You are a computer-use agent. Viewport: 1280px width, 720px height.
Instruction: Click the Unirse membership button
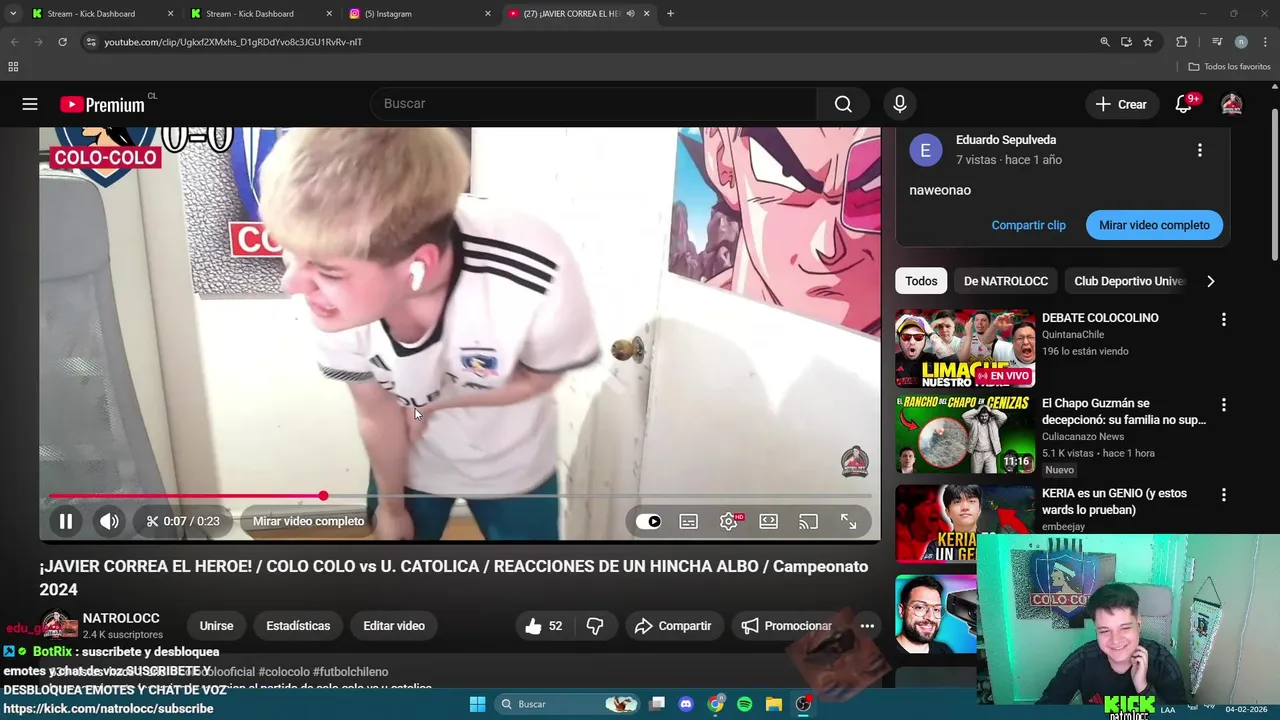tap(216, 626)
